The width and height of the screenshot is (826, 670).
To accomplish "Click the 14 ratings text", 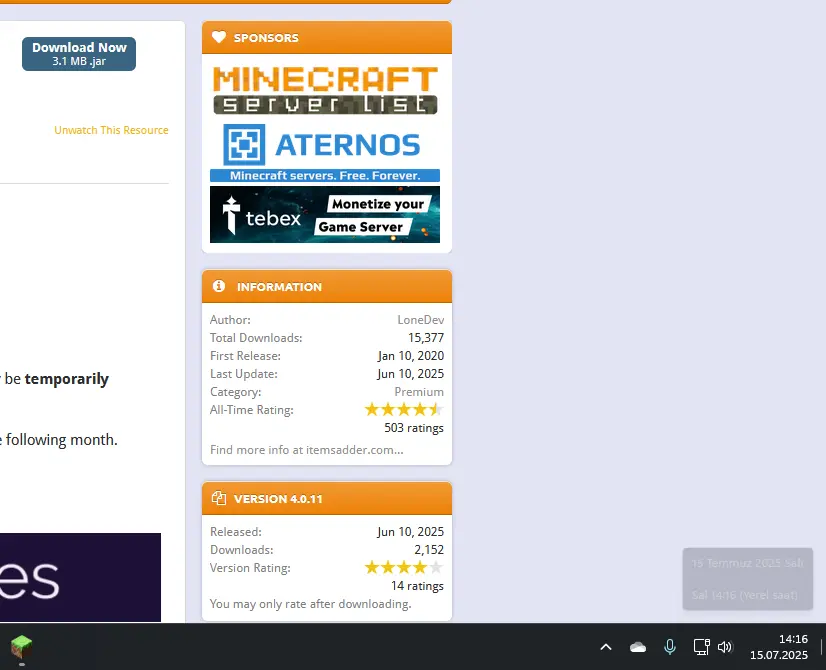I will (417, 586).
